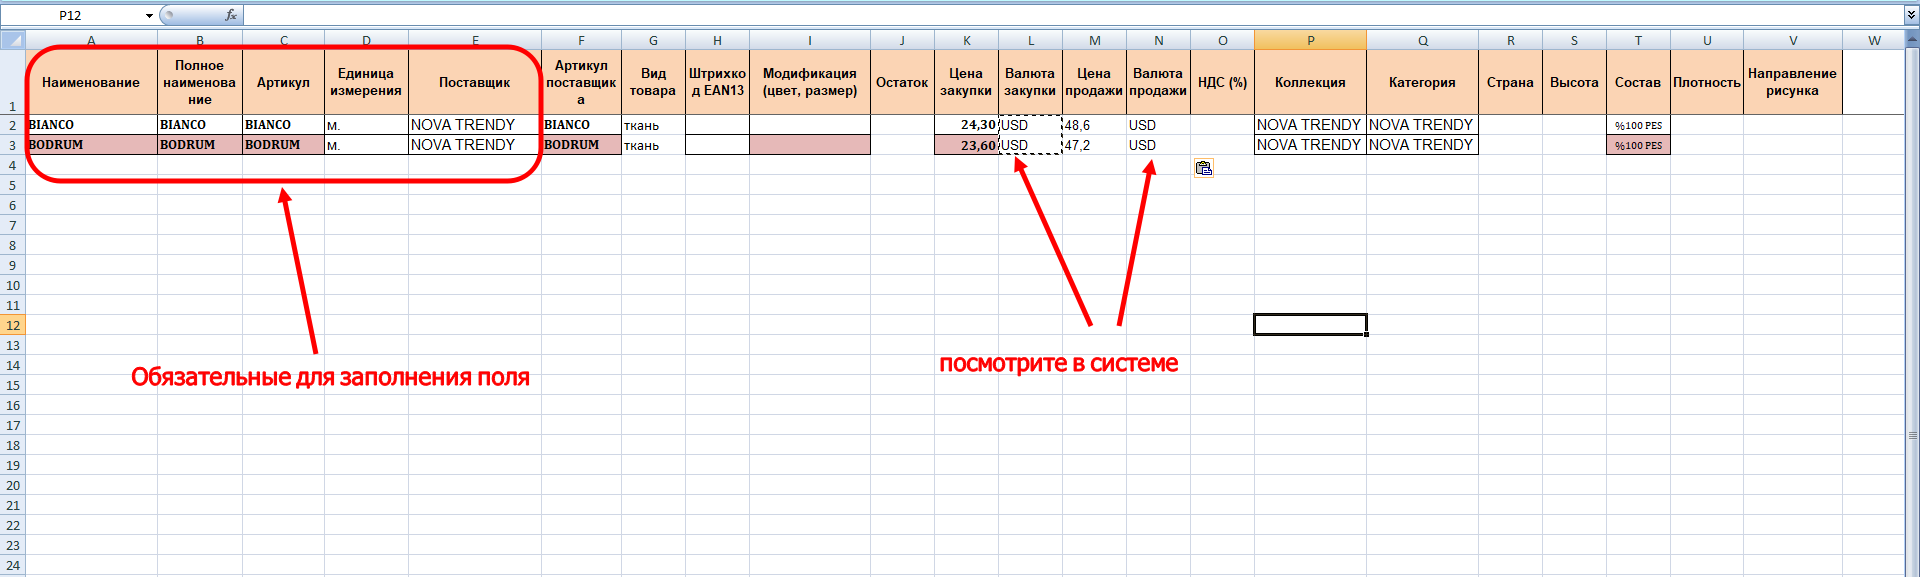Click the Коллекция header cell

(x=1310, y=82)
